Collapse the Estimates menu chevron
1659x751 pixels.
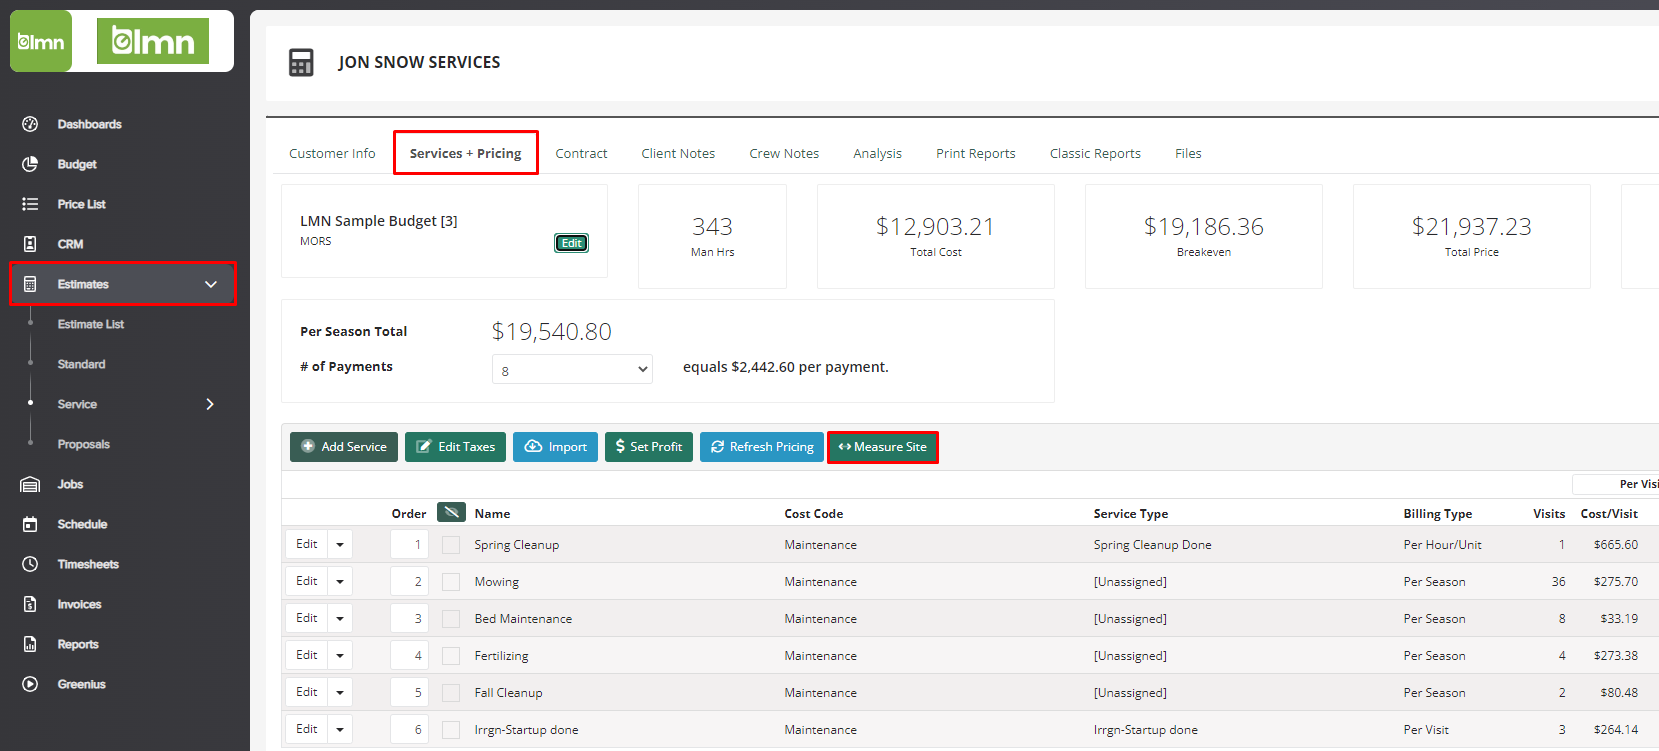(x=211, y=284)
